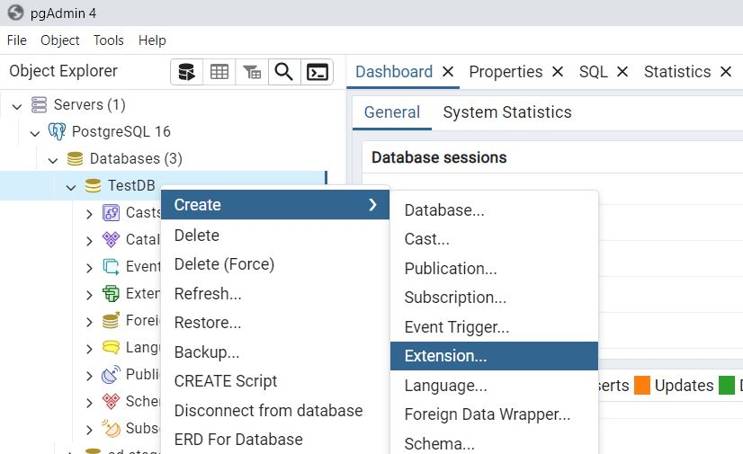
Task: Switch to the SQL tab
Action: click(x=593, y=72)
